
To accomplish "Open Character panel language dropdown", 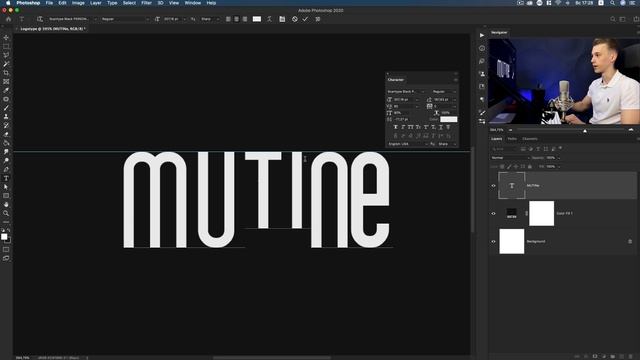I will coord(408,144).
